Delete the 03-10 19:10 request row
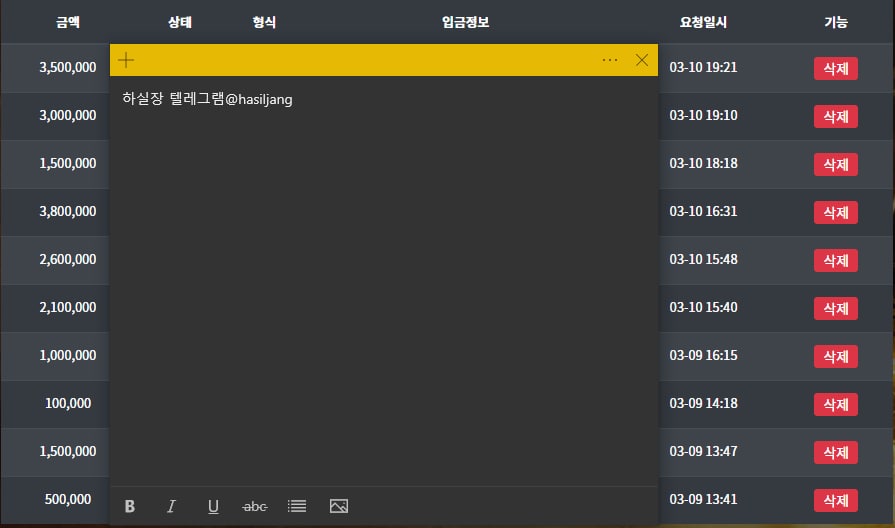 click(836, 116)
